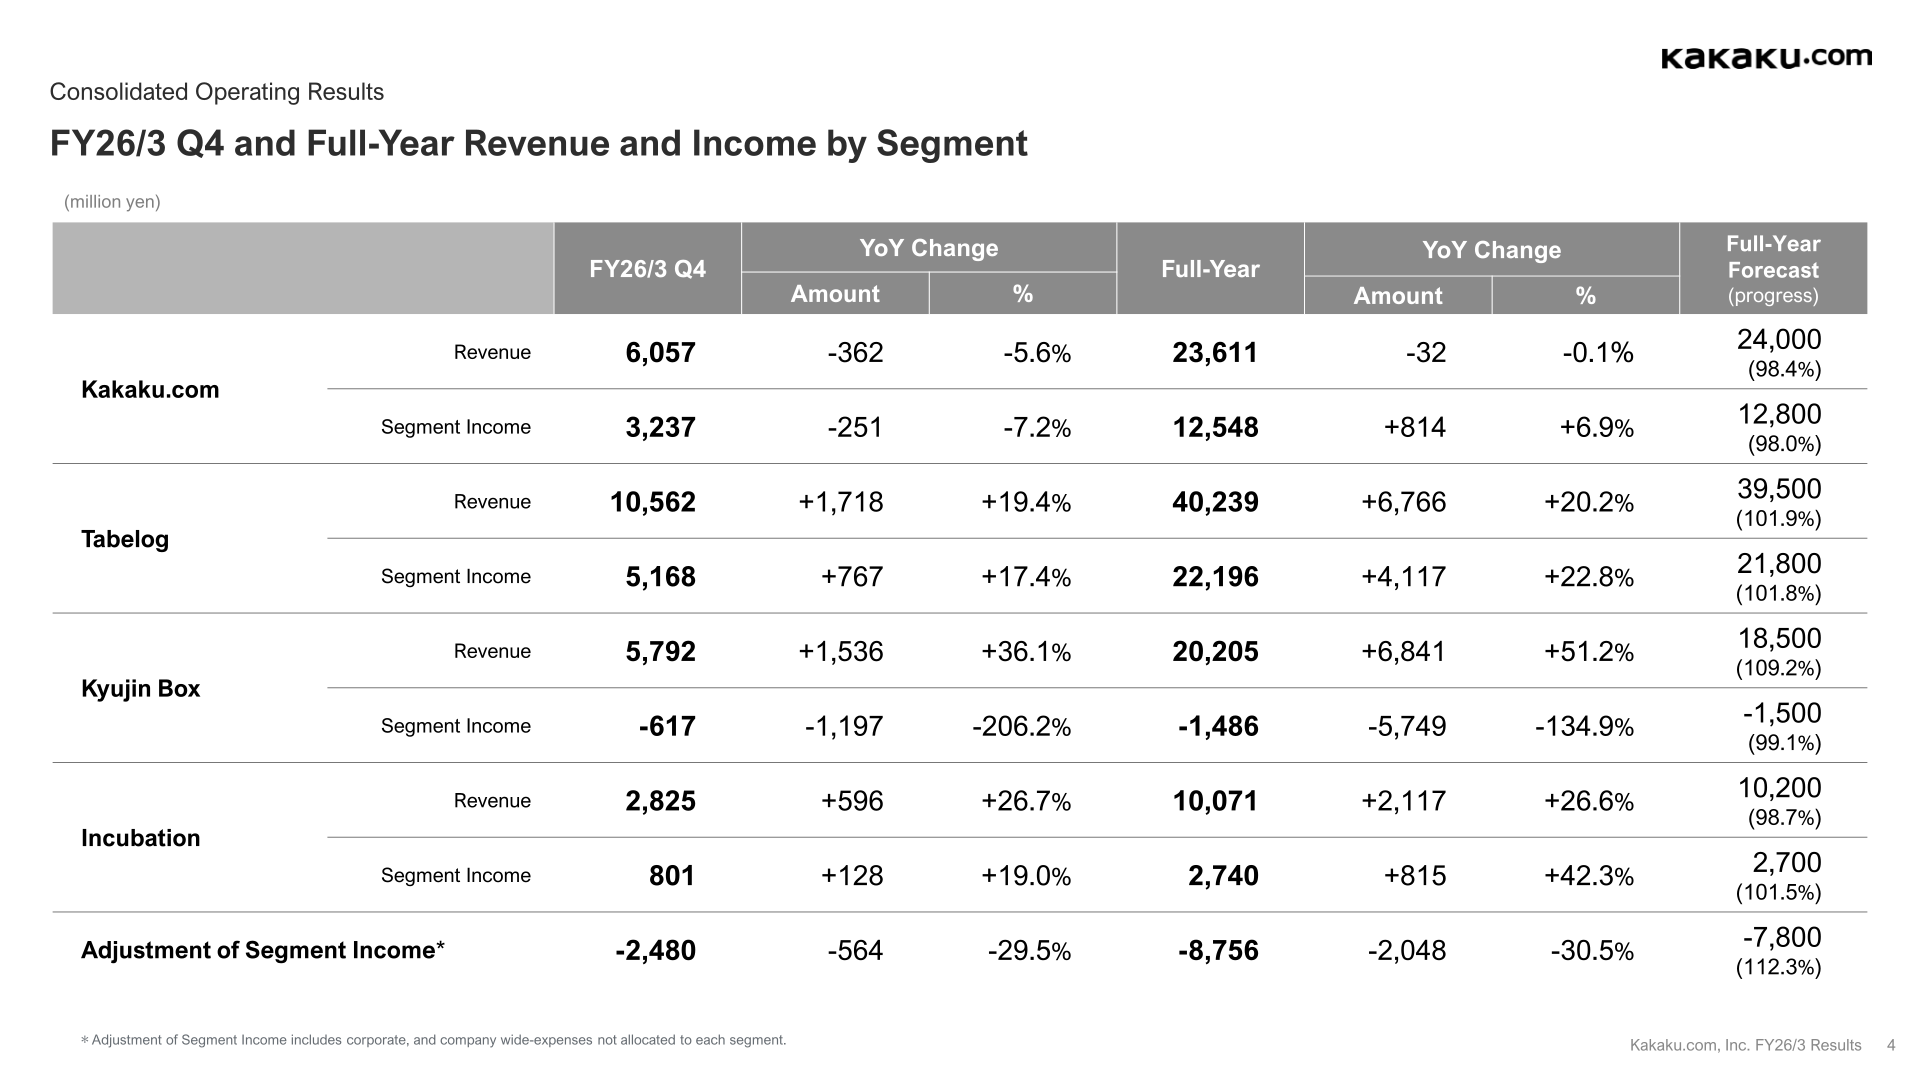Click Kyujin Box full-year revenue 20,205

[x=1215, y=652]
